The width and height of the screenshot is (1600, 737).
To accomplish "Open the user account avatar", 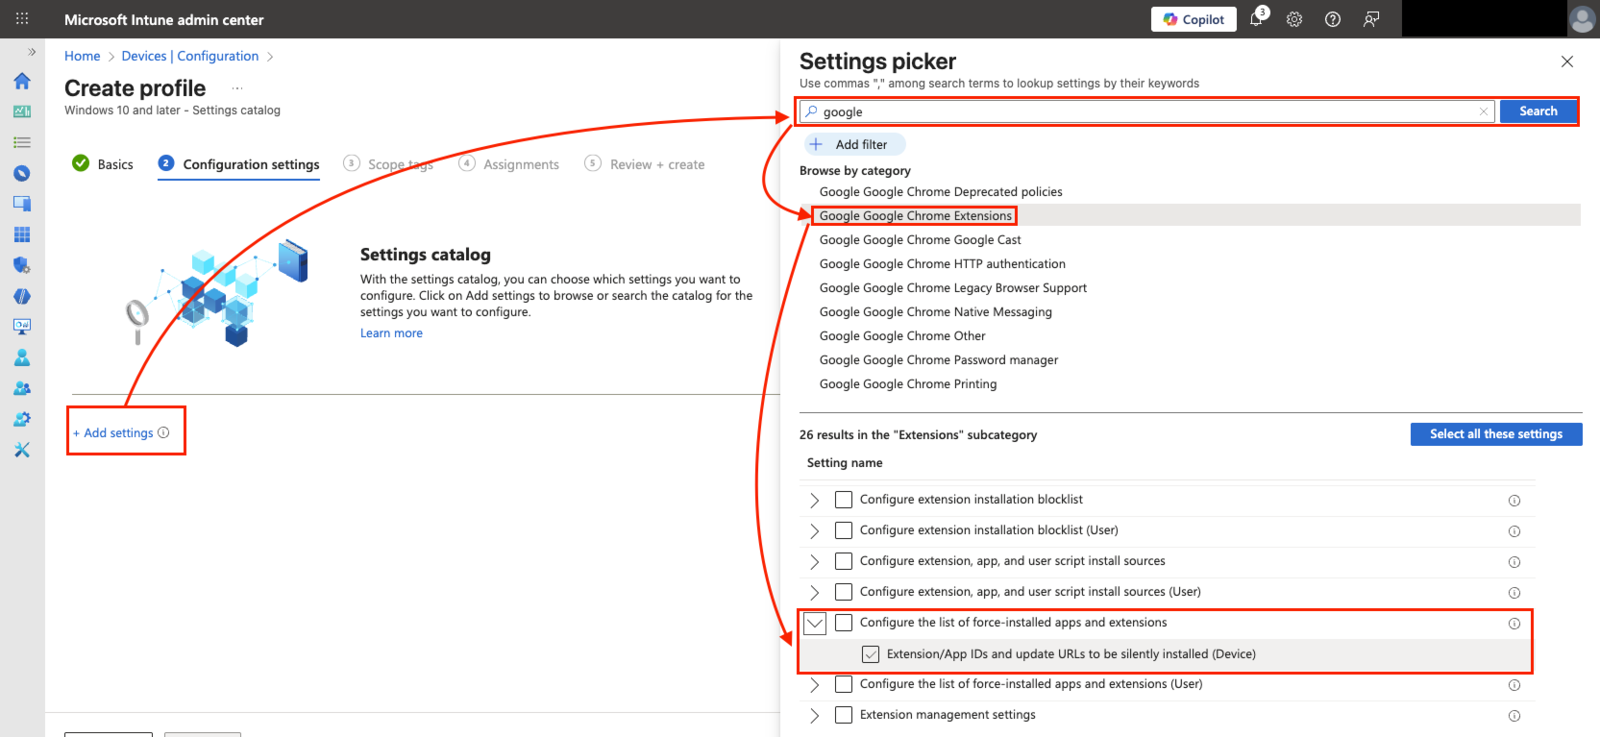I will coord(1582,19).
